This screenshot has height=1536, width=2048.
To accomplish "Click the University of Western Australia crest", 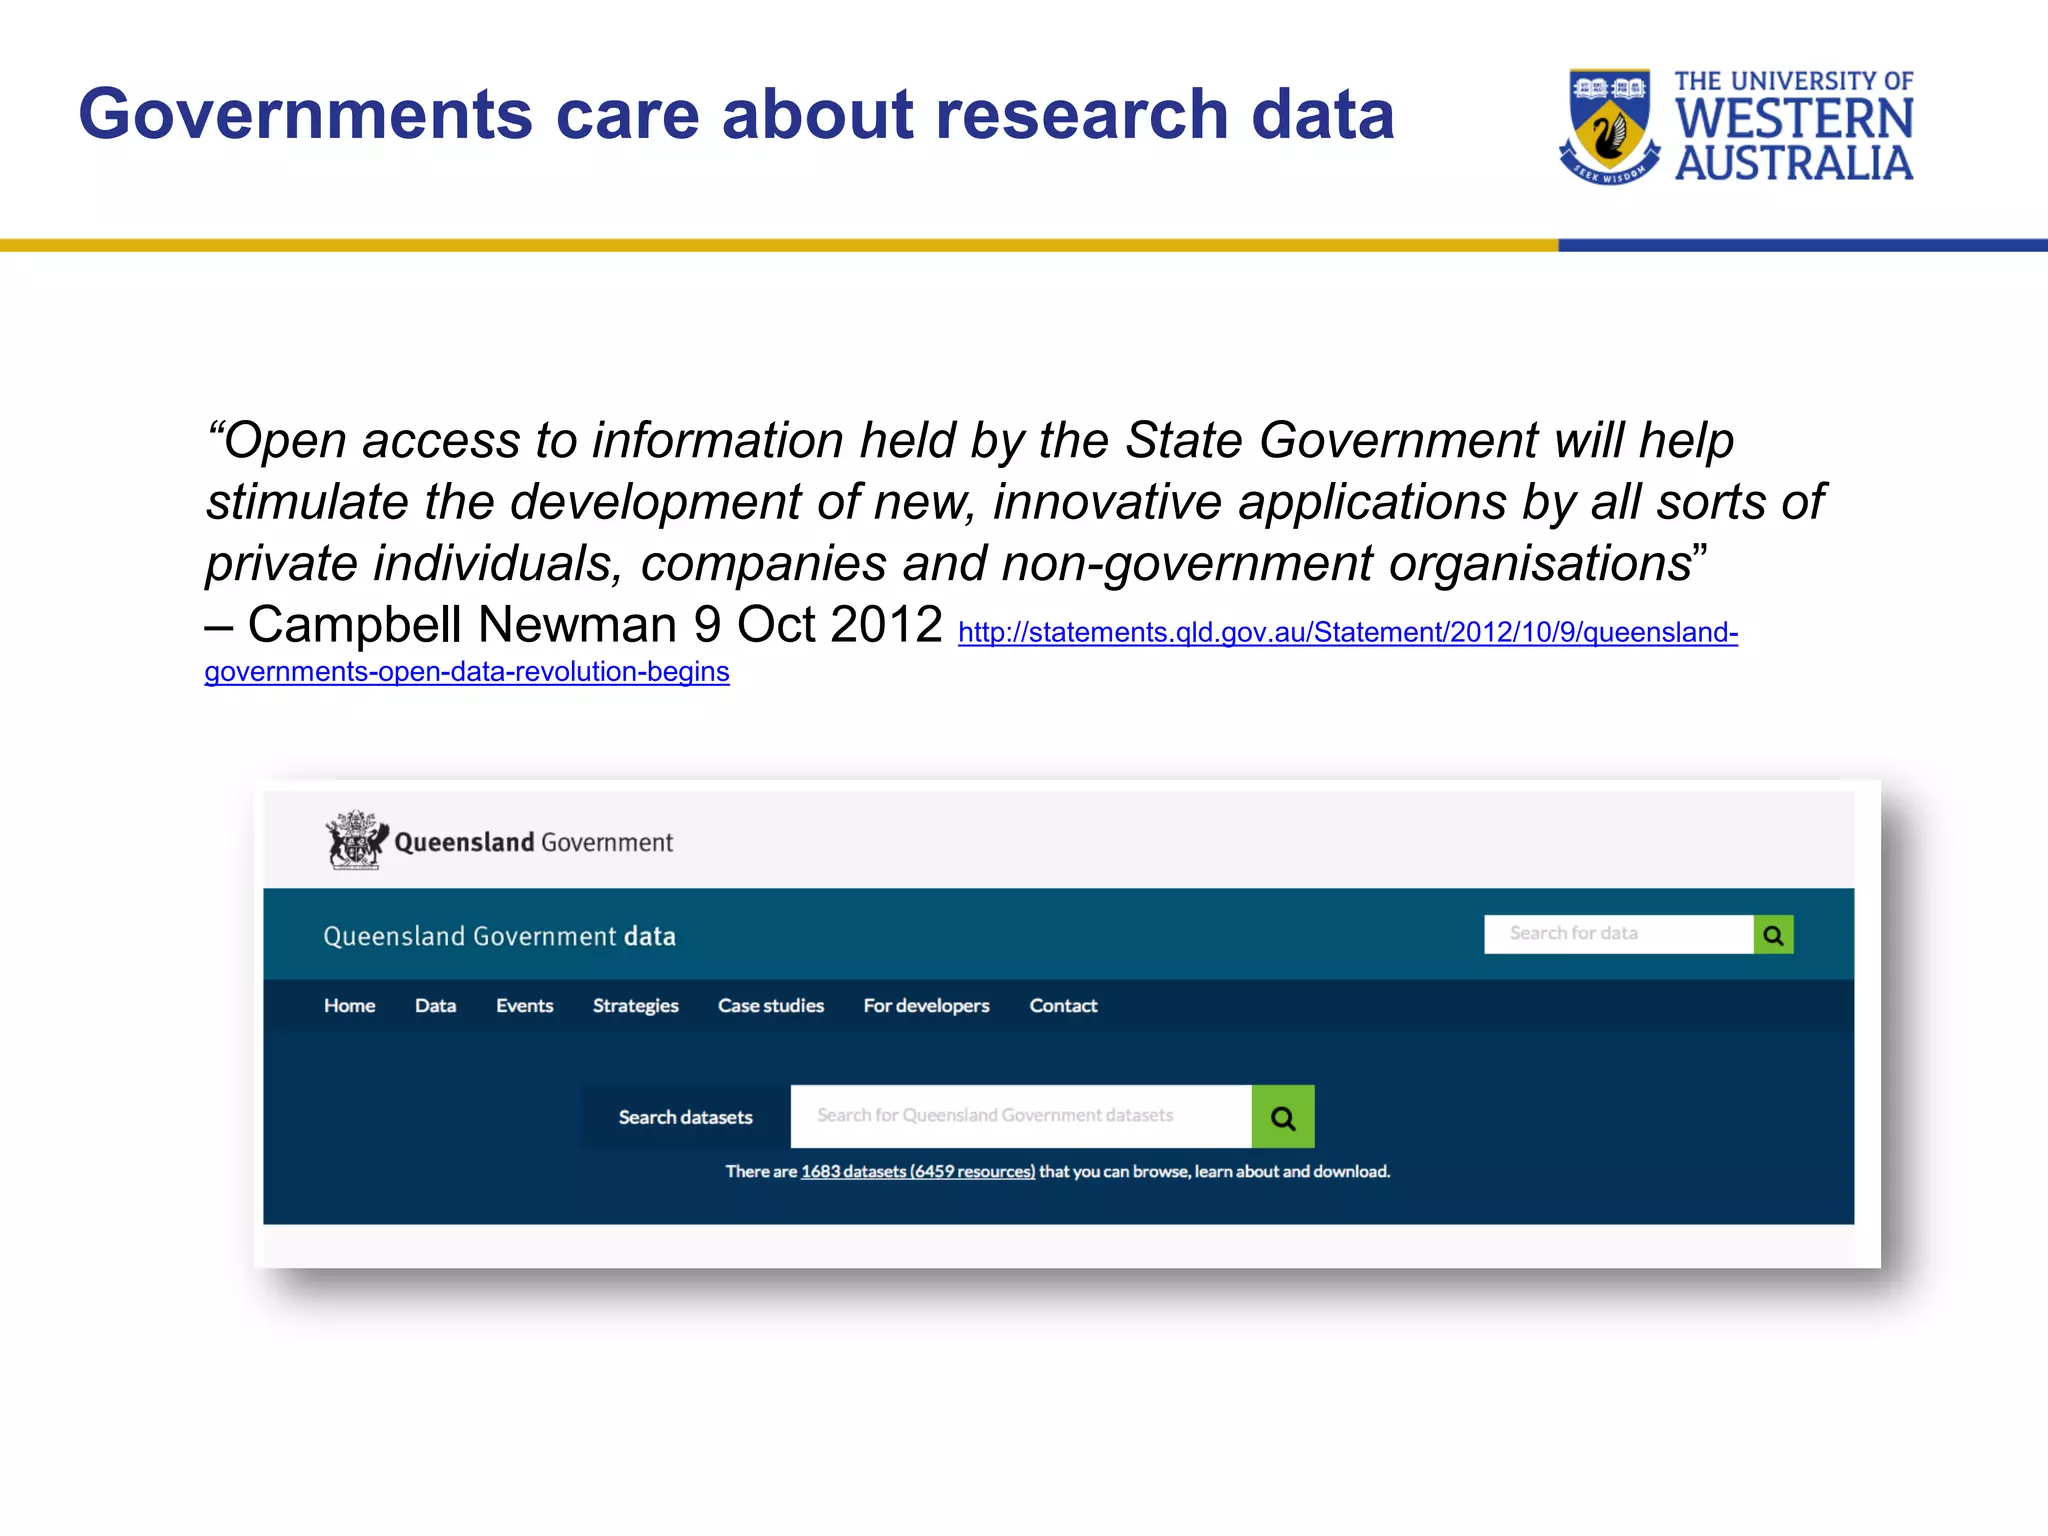I will (1609, 126).
